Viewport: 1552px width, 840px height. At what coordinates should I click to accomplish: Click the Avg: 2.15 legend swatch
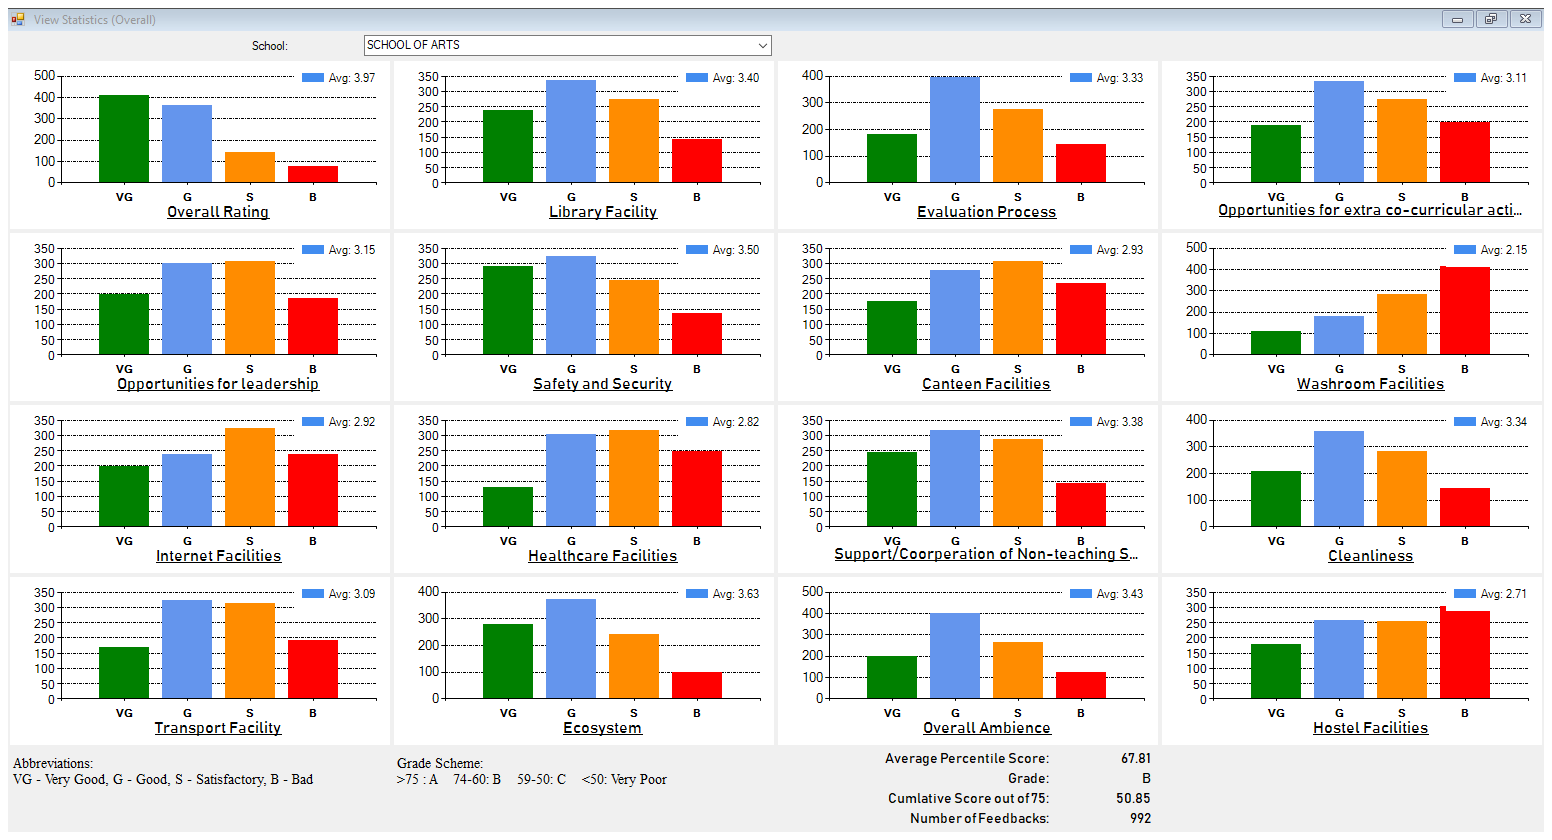(1465, 250)
